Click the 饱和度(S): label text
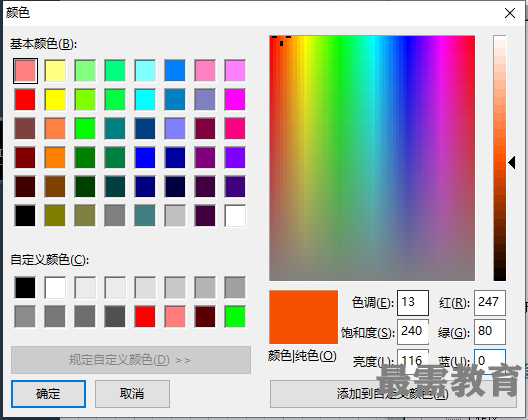Viewport: 528px width, 420px height. pos(368,333)
